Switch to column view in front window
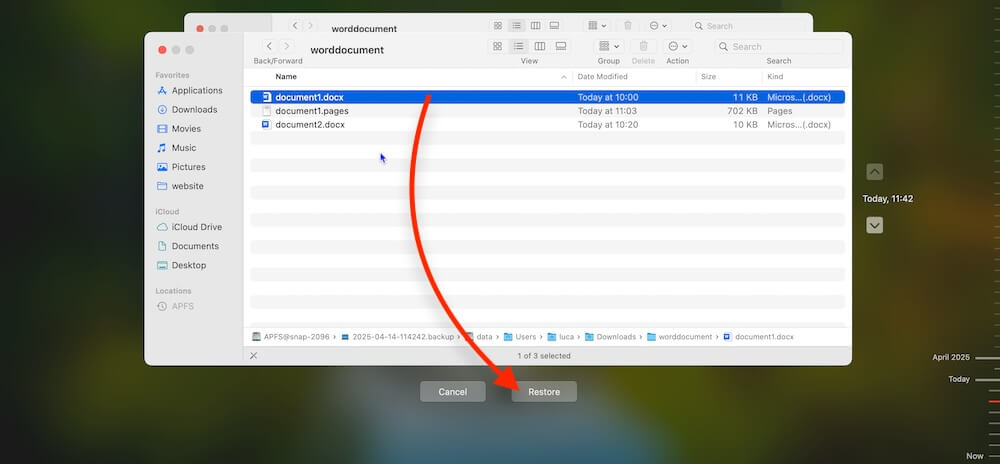 (x=540, y=46)
